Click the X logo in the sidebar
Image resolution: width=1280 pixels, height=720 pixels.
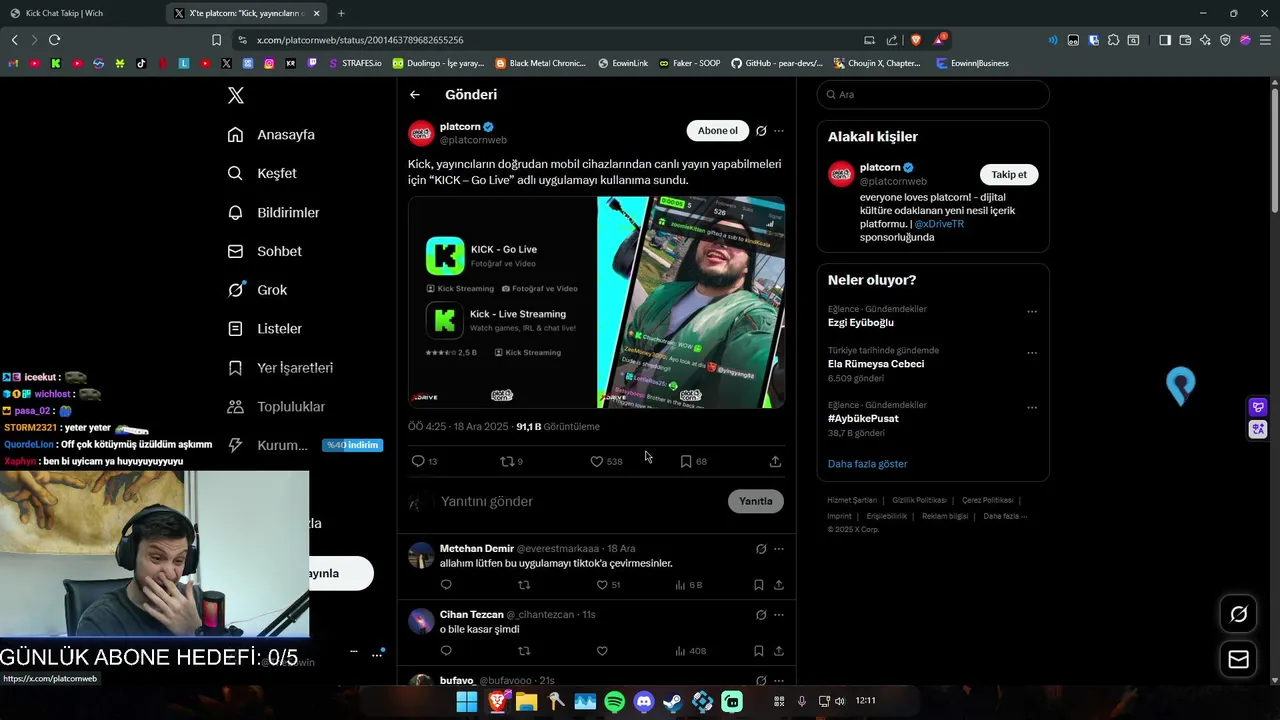(x=236, y=95)
